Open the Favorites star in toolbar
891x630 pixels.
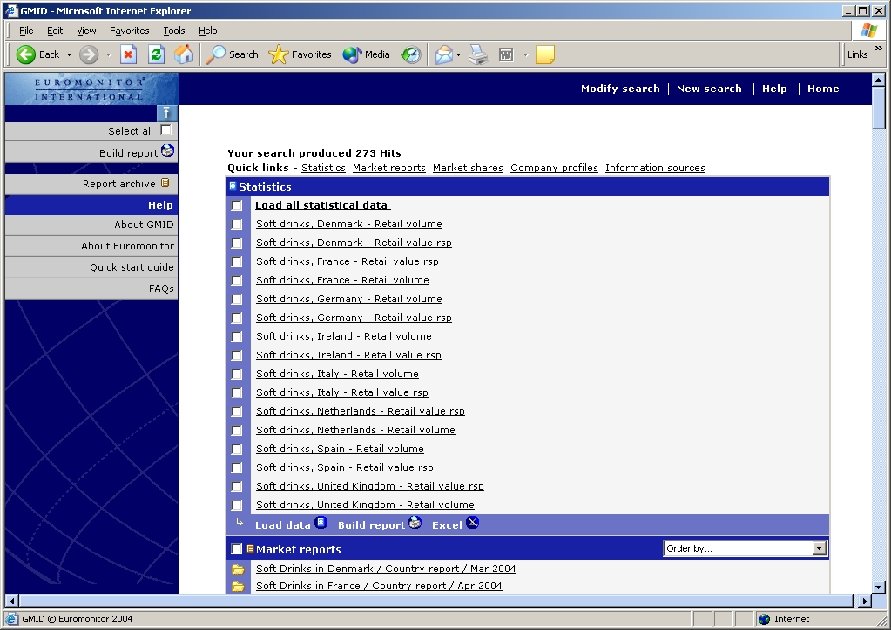click(x=278, y=55)
